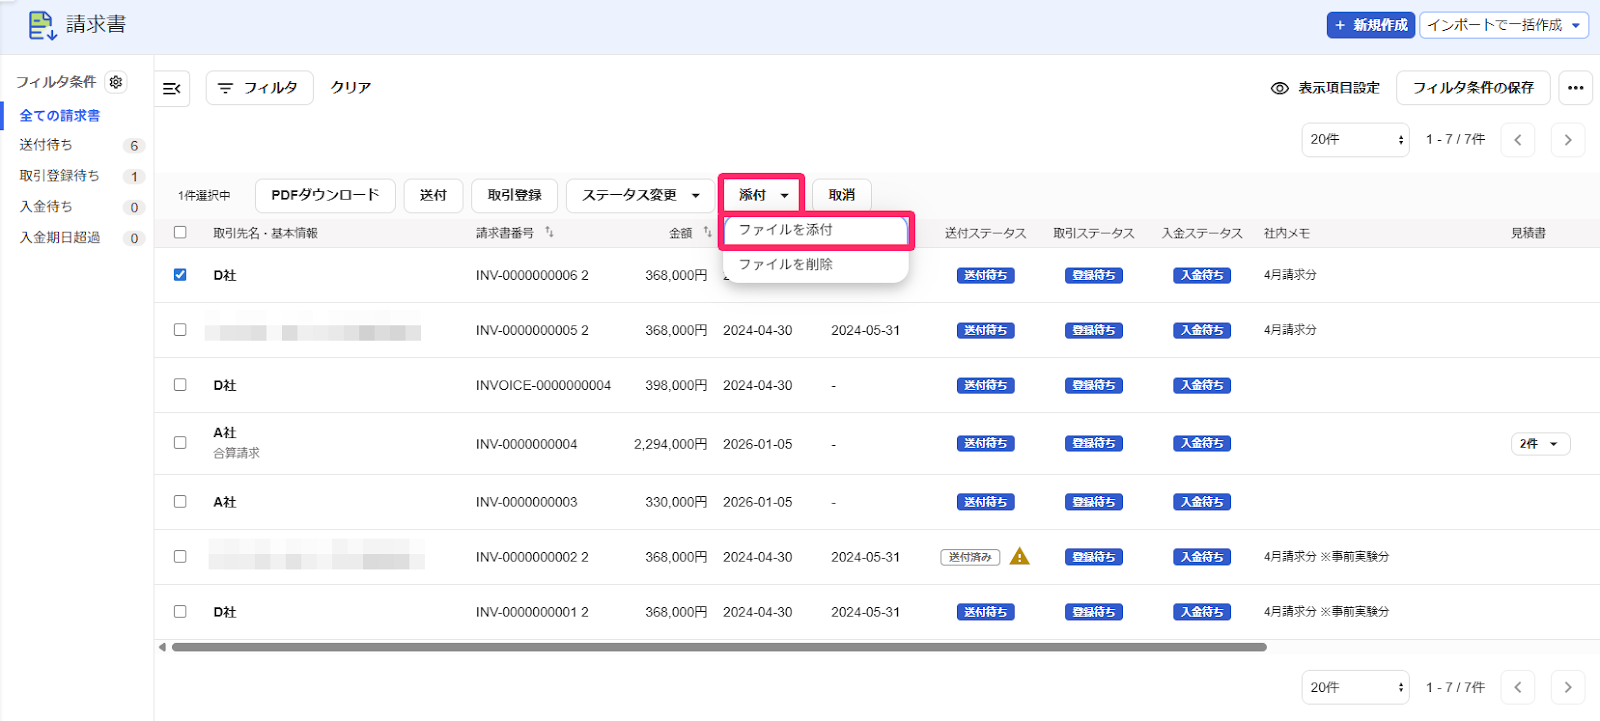The image size is (1600, 721).
Task: Click フィルタ条件の保存 button
Action: point(1473,88)
